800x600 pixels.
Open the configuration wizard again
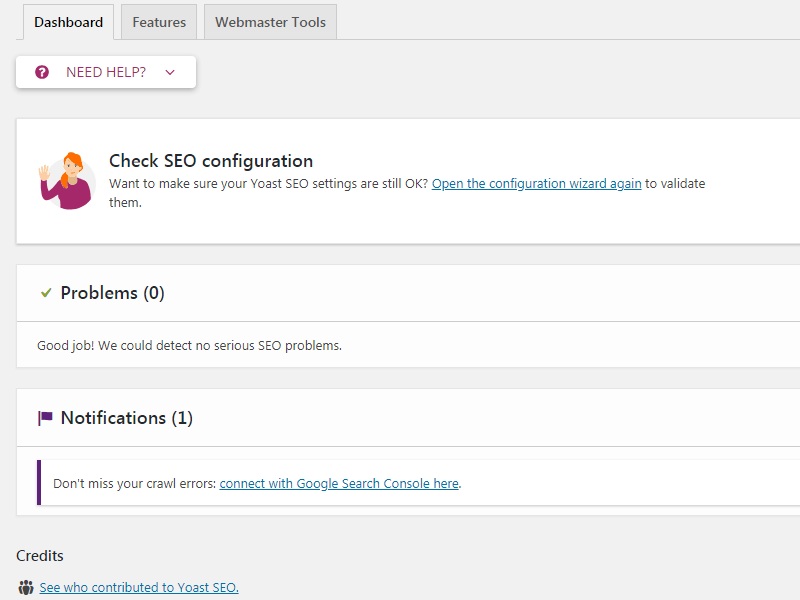click(x=536, y=183)
